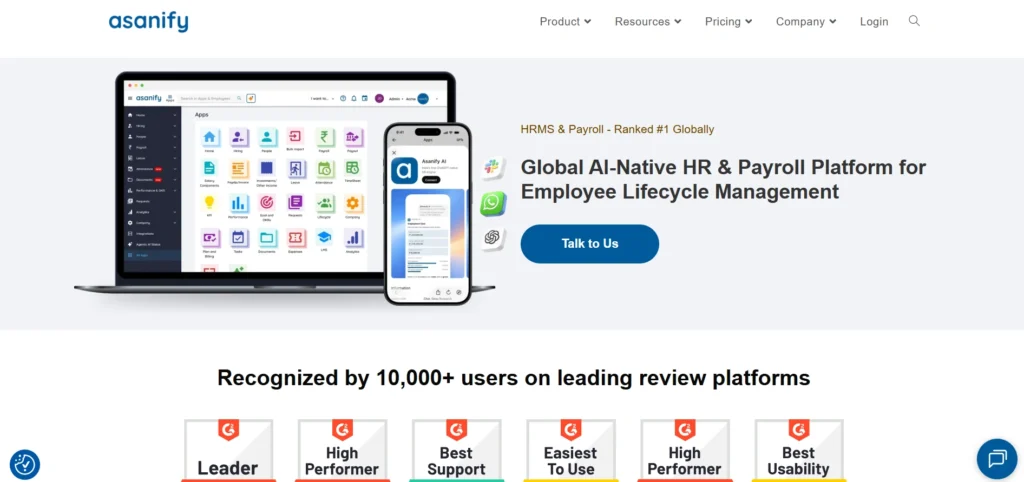Image resolution: width=1024 pixels, height=482 pixels.
Task: Click the Slack integration icon
Action: click(493, 168)
